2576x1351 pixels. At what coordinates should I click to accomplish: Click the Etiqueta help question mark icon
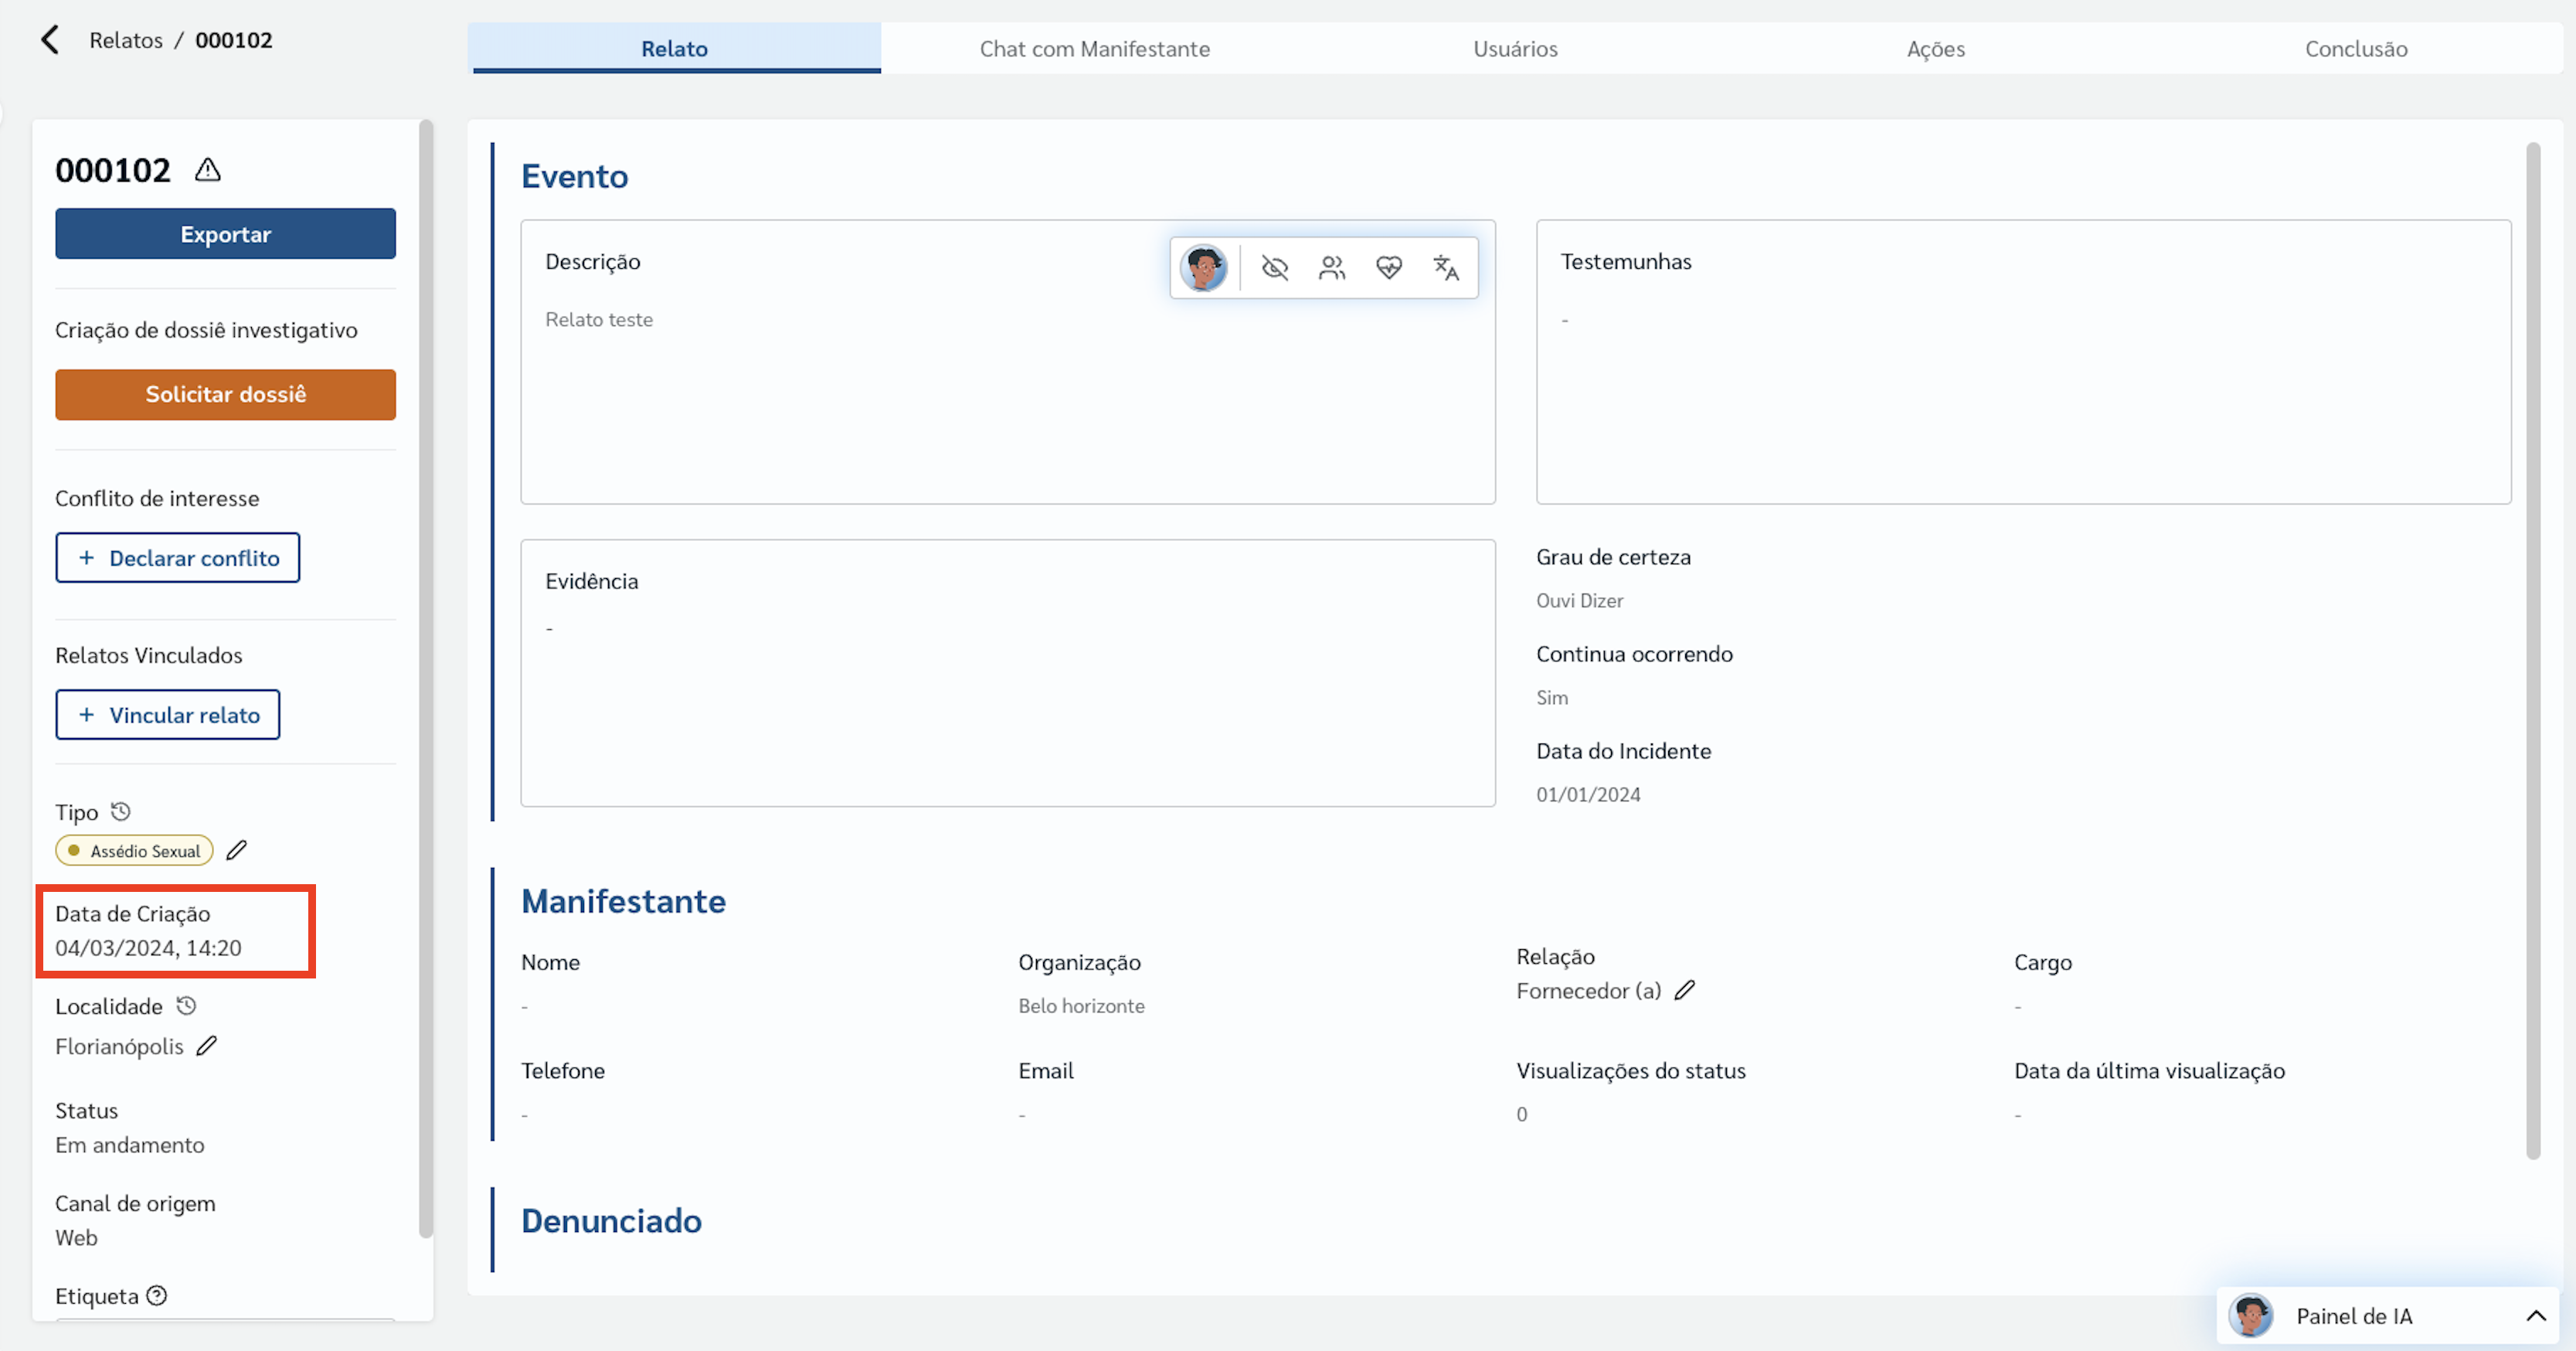click(157, 1296)
